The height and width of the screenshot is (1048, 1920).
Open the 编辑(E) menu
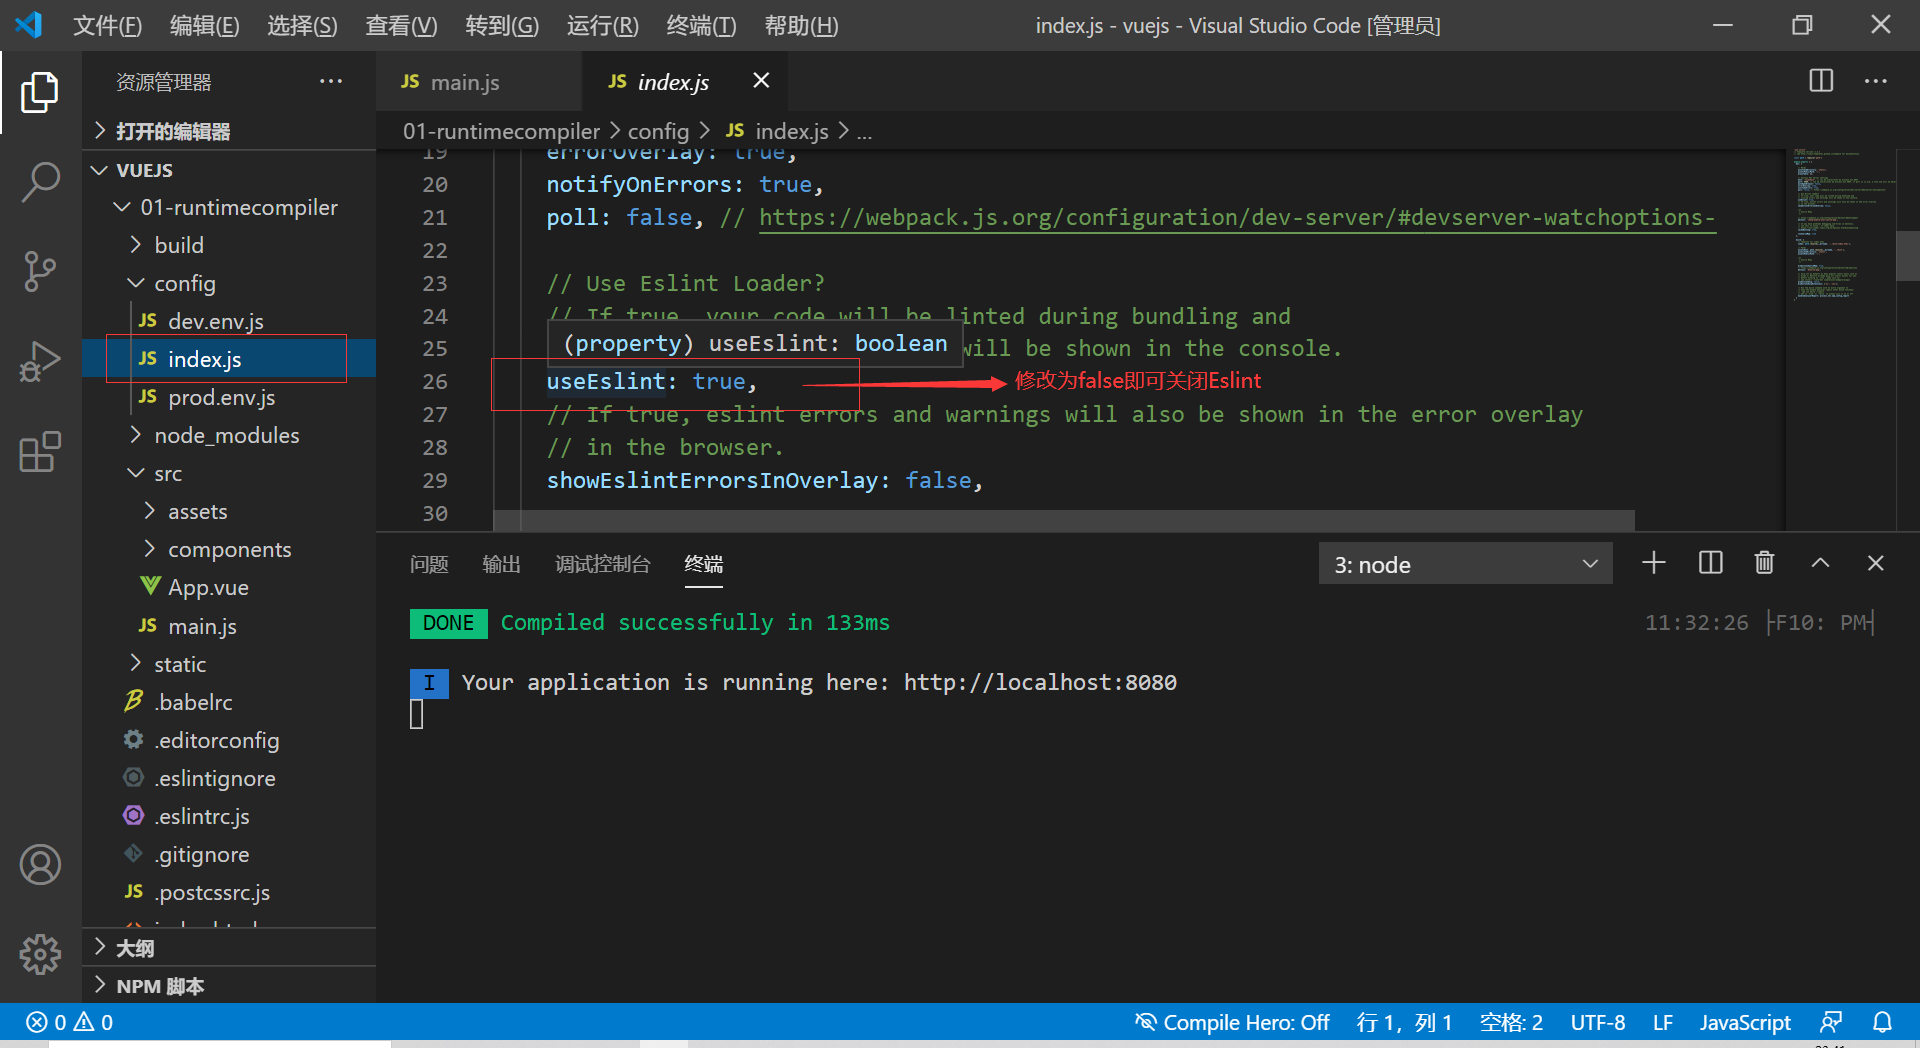click(x=205, y=25)
